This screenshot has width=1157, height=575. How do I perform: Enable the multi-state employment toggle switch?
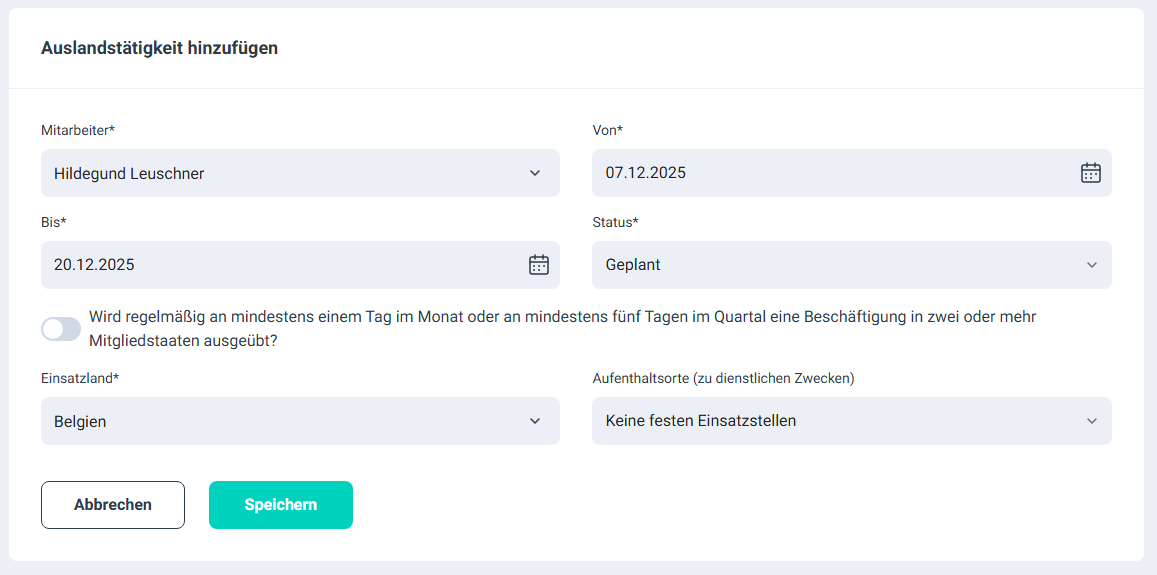(x=61, y=329)
